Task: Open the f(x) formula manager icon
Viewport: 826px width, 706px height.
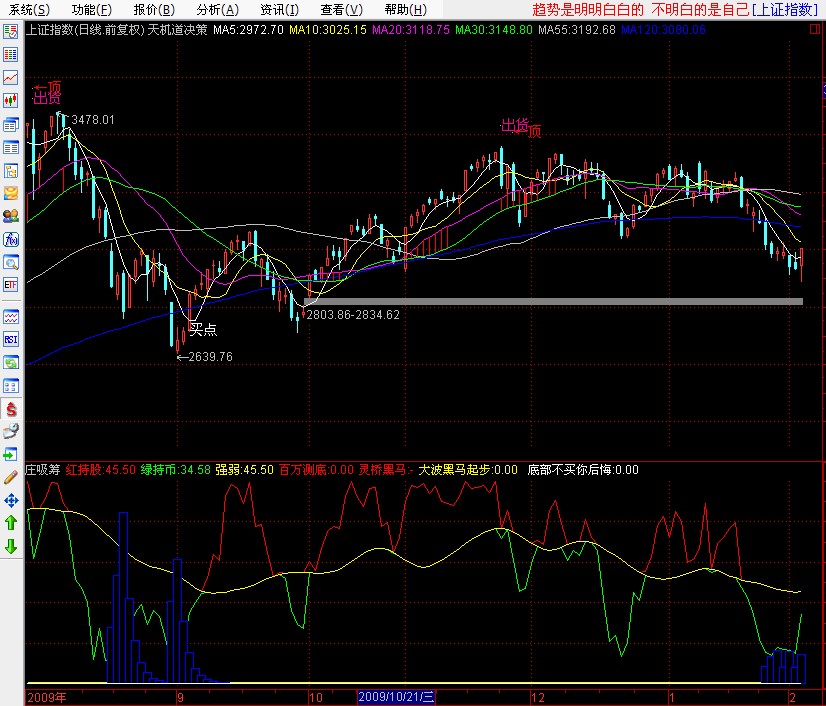Action: 11,239
